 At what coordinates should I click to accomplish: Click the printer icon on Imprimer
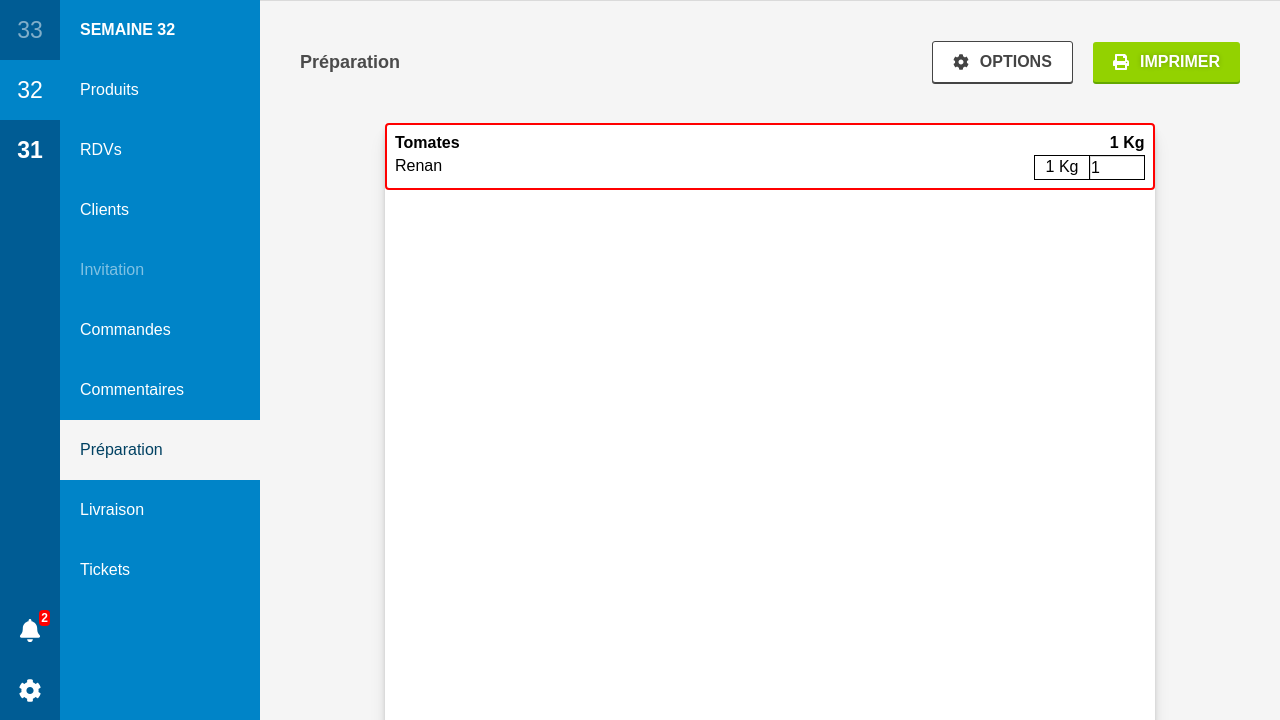tap(1121, 62)
